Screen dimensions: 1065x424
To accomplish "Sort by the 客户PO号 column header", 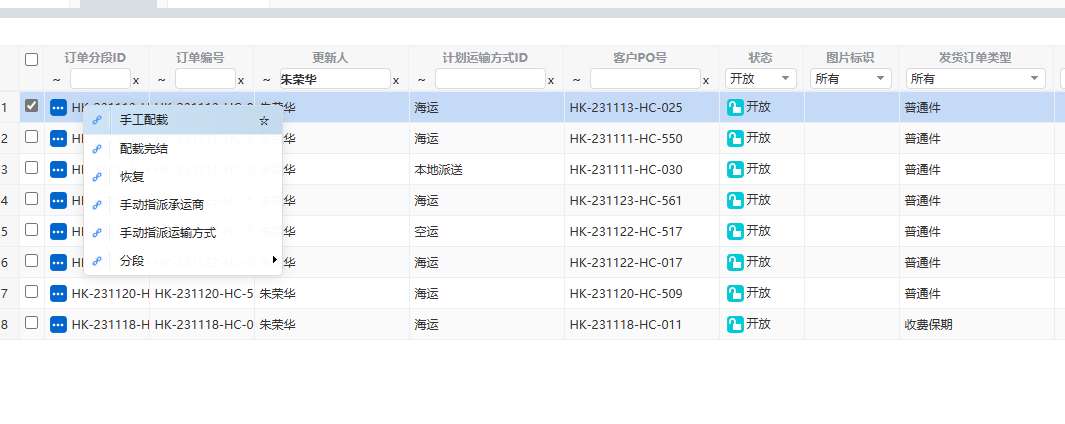I will [639, 58].
